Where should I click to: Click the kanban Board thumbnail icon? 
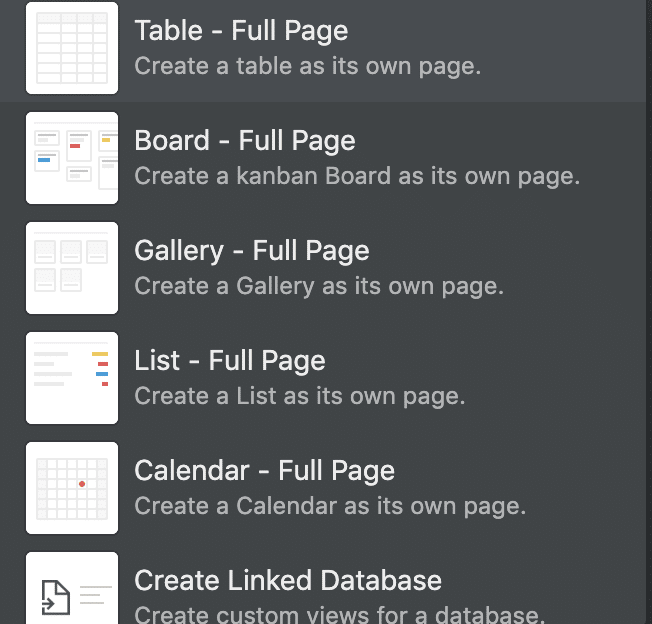[72, 158]
